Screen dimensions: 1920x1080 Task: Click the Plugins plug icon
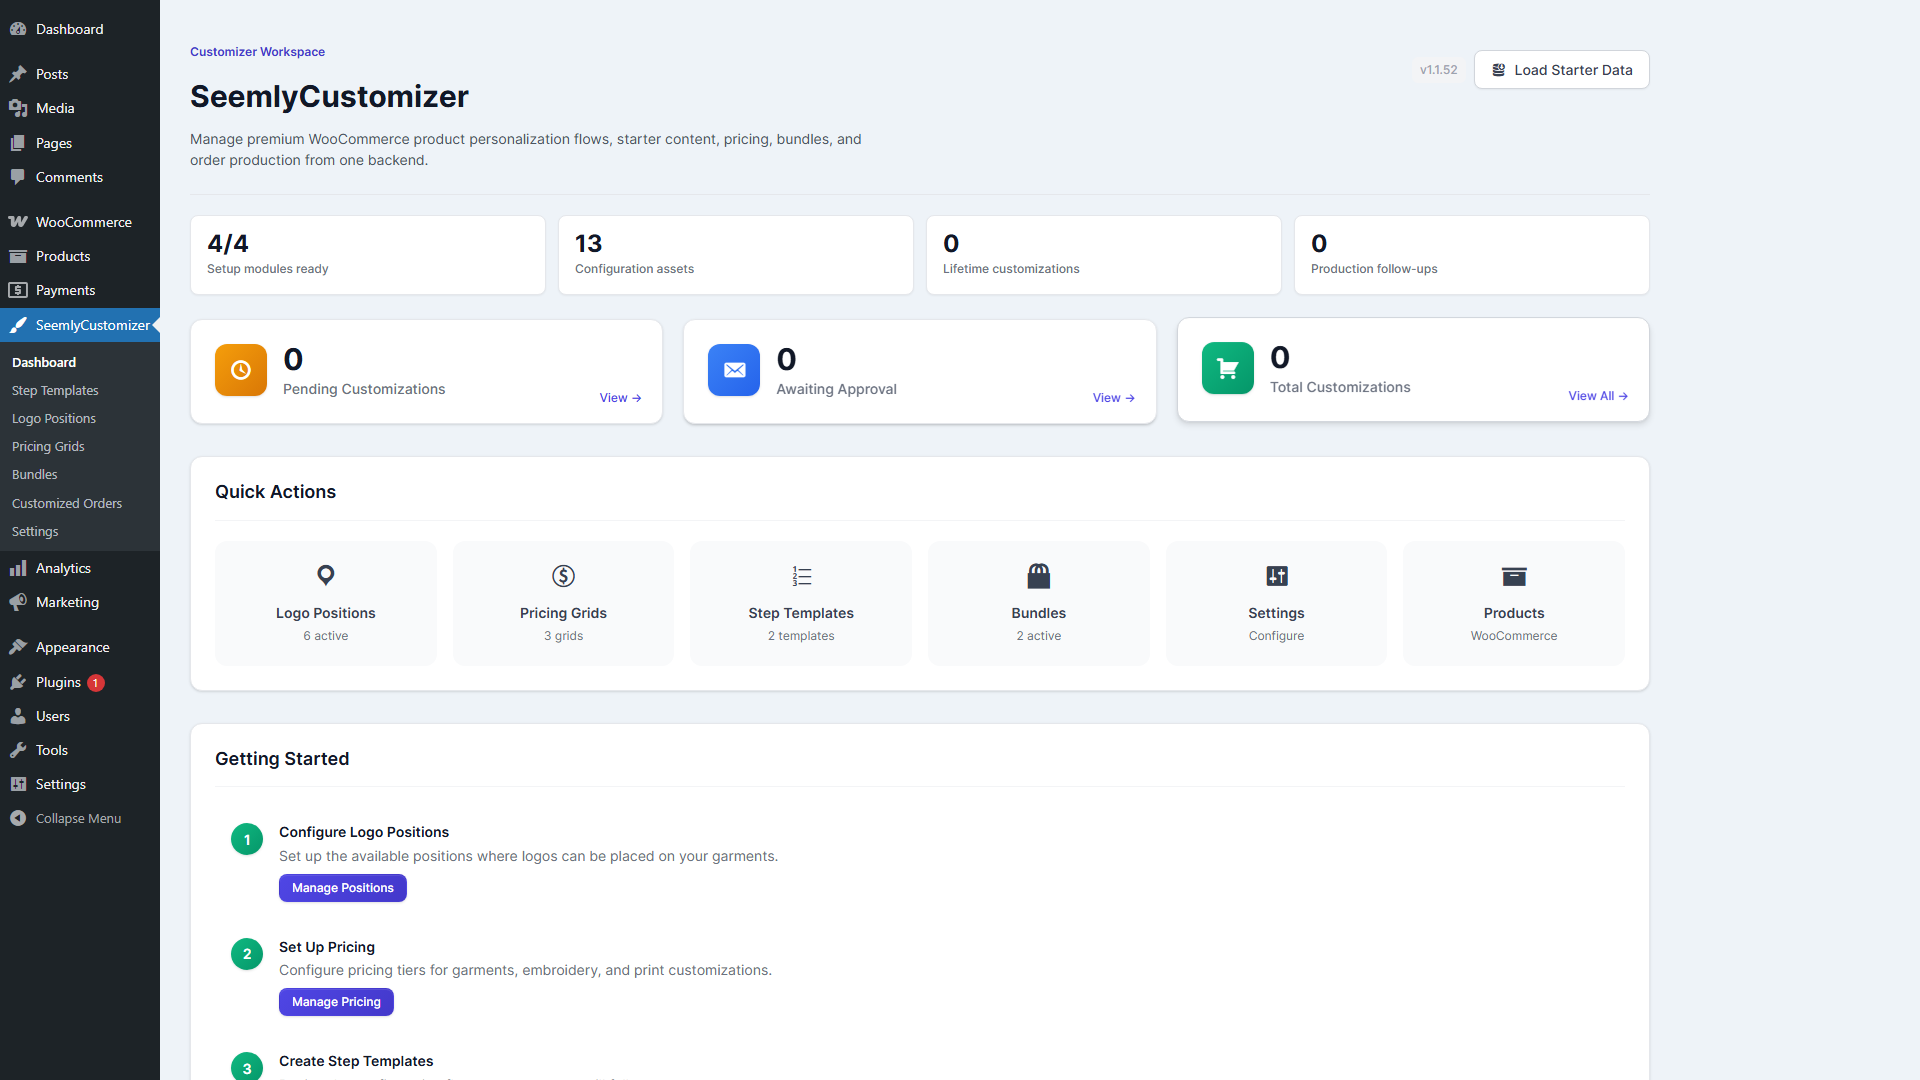coord(18,682)
